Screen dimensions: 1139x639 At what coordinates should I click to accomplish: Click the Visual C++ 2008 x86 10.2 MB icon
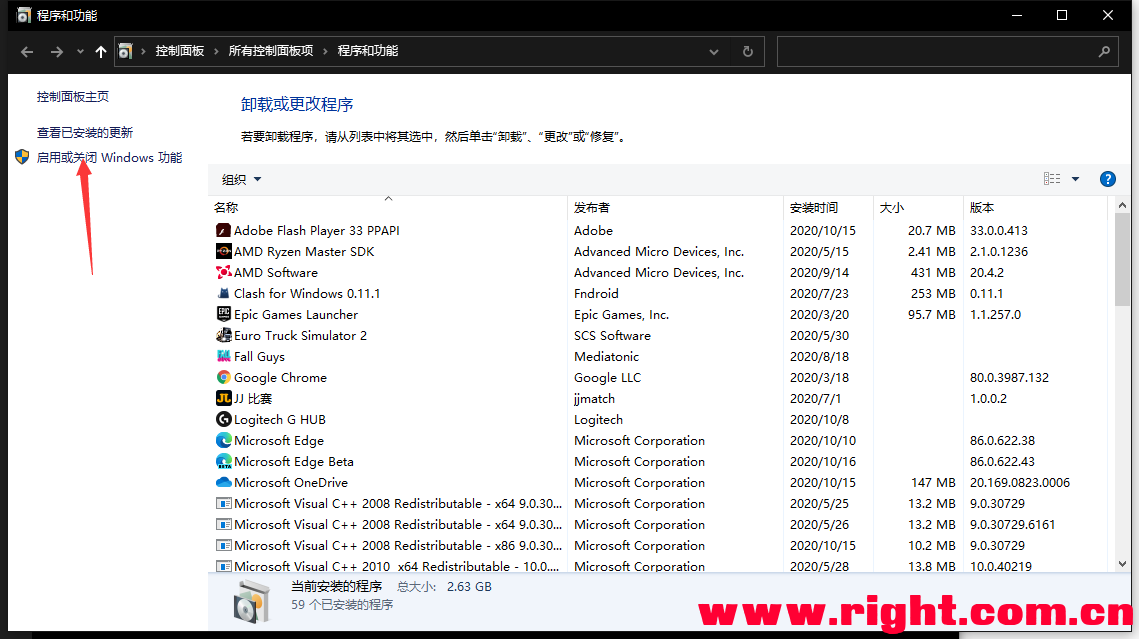click(224, 546)
